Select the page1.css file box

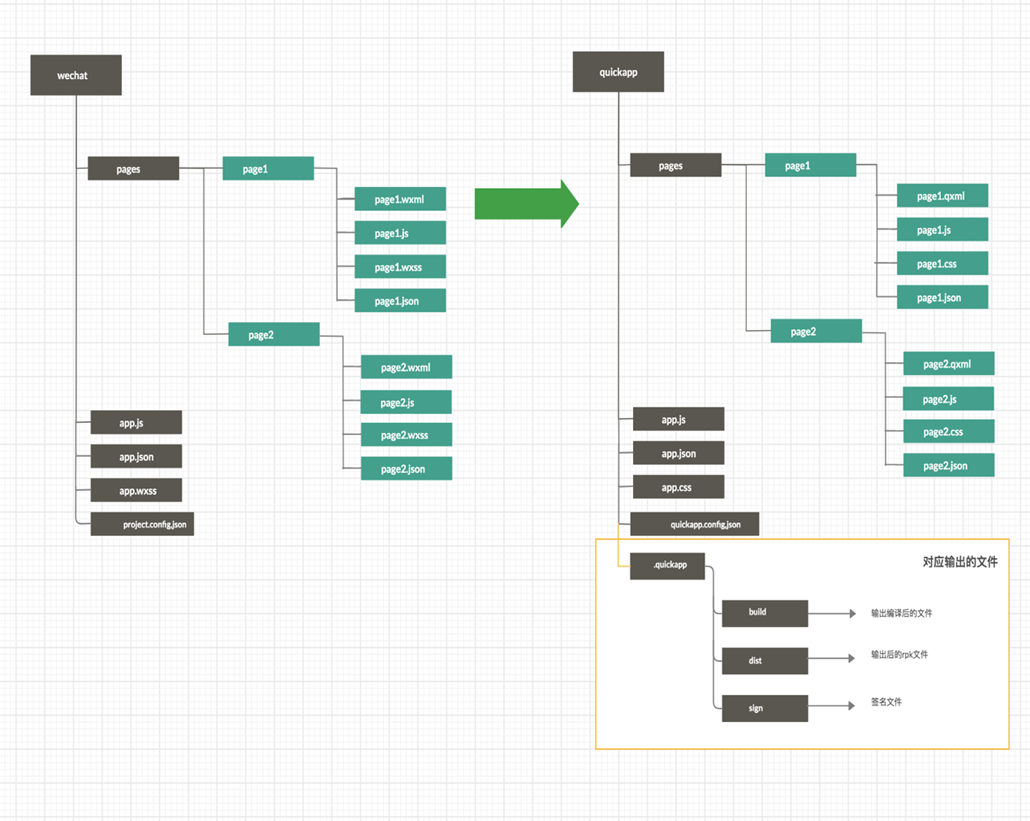(x=942, y=264)
